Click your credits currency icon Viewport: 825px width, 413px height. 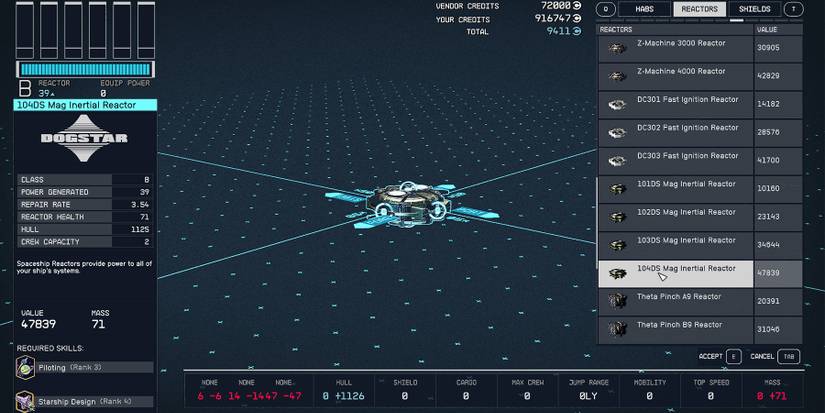click(577, 18)
